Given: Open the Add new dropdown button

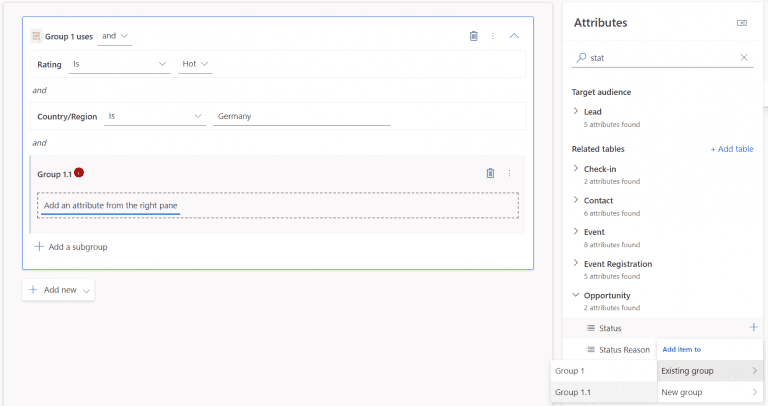Looking at the screenshot, I should 58,290.
